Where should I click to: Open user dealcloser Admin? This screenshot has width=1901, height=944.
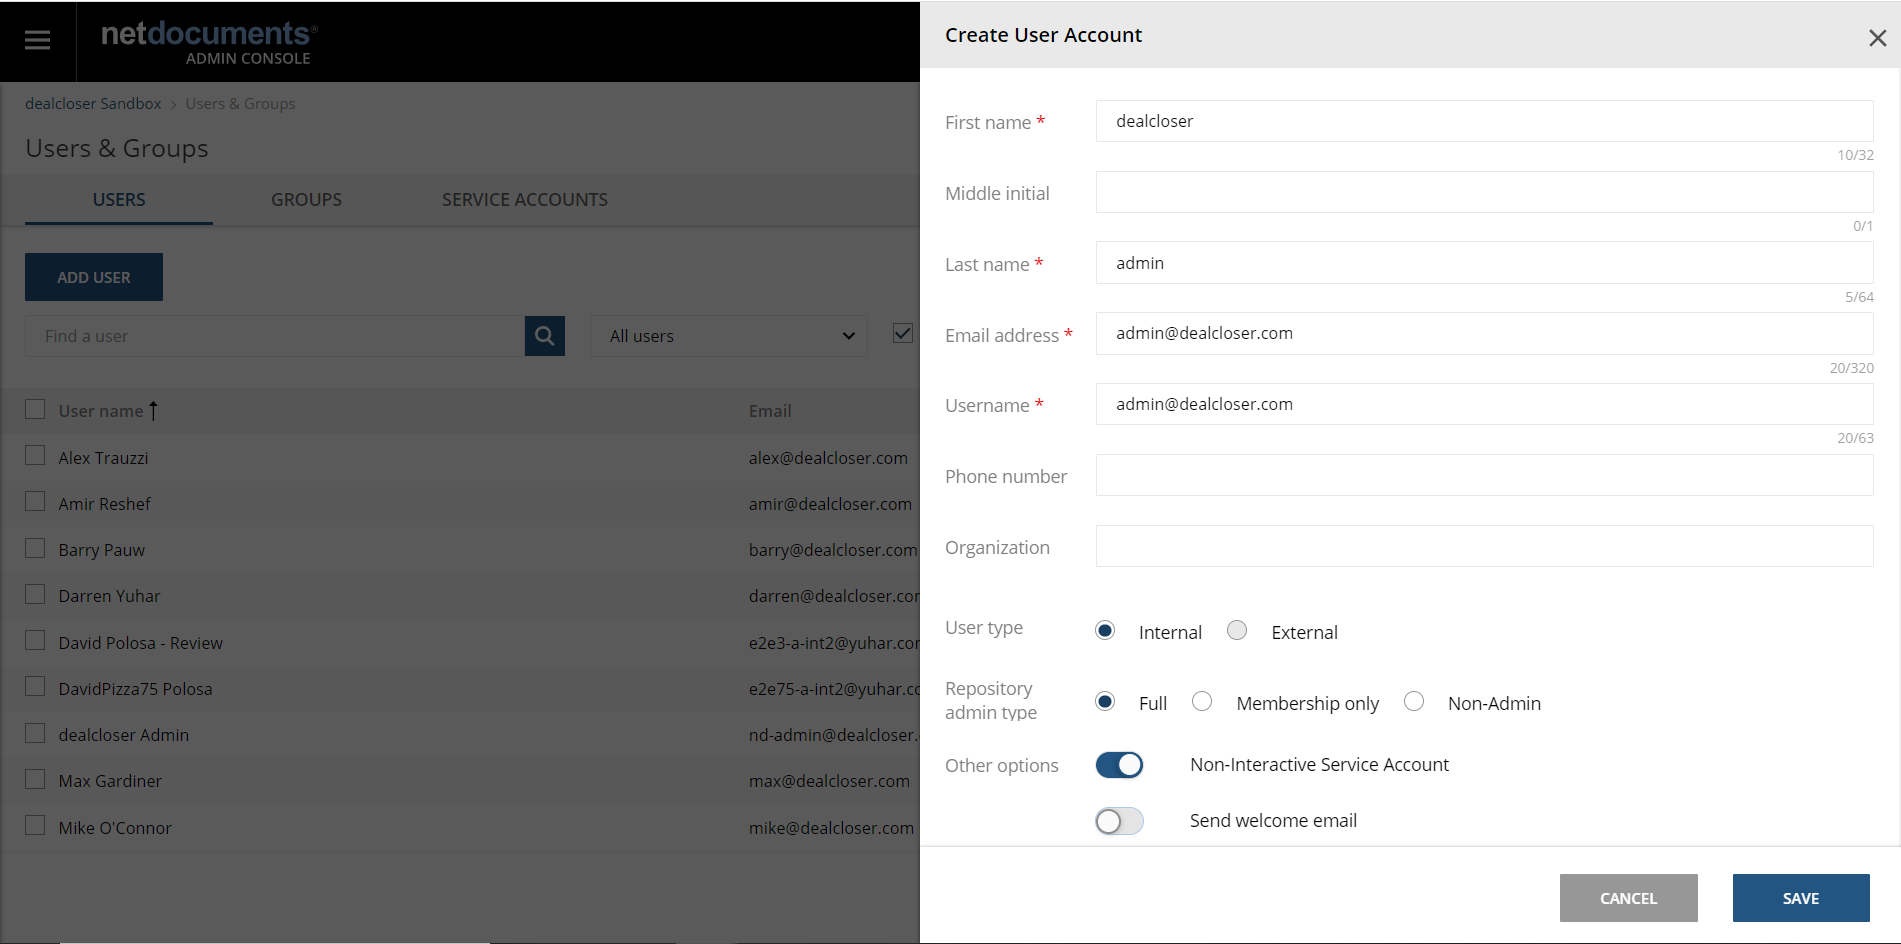(x=123, y=735)
